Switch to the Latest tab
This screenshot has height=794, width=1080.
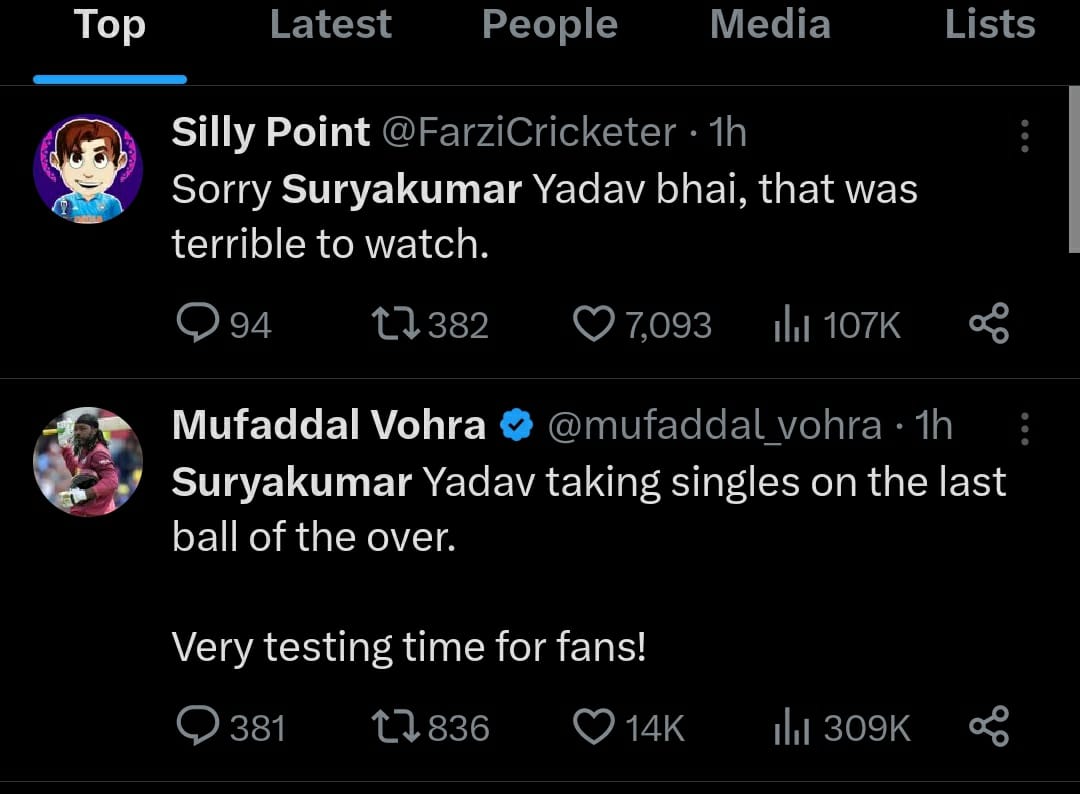click(330, 25)
